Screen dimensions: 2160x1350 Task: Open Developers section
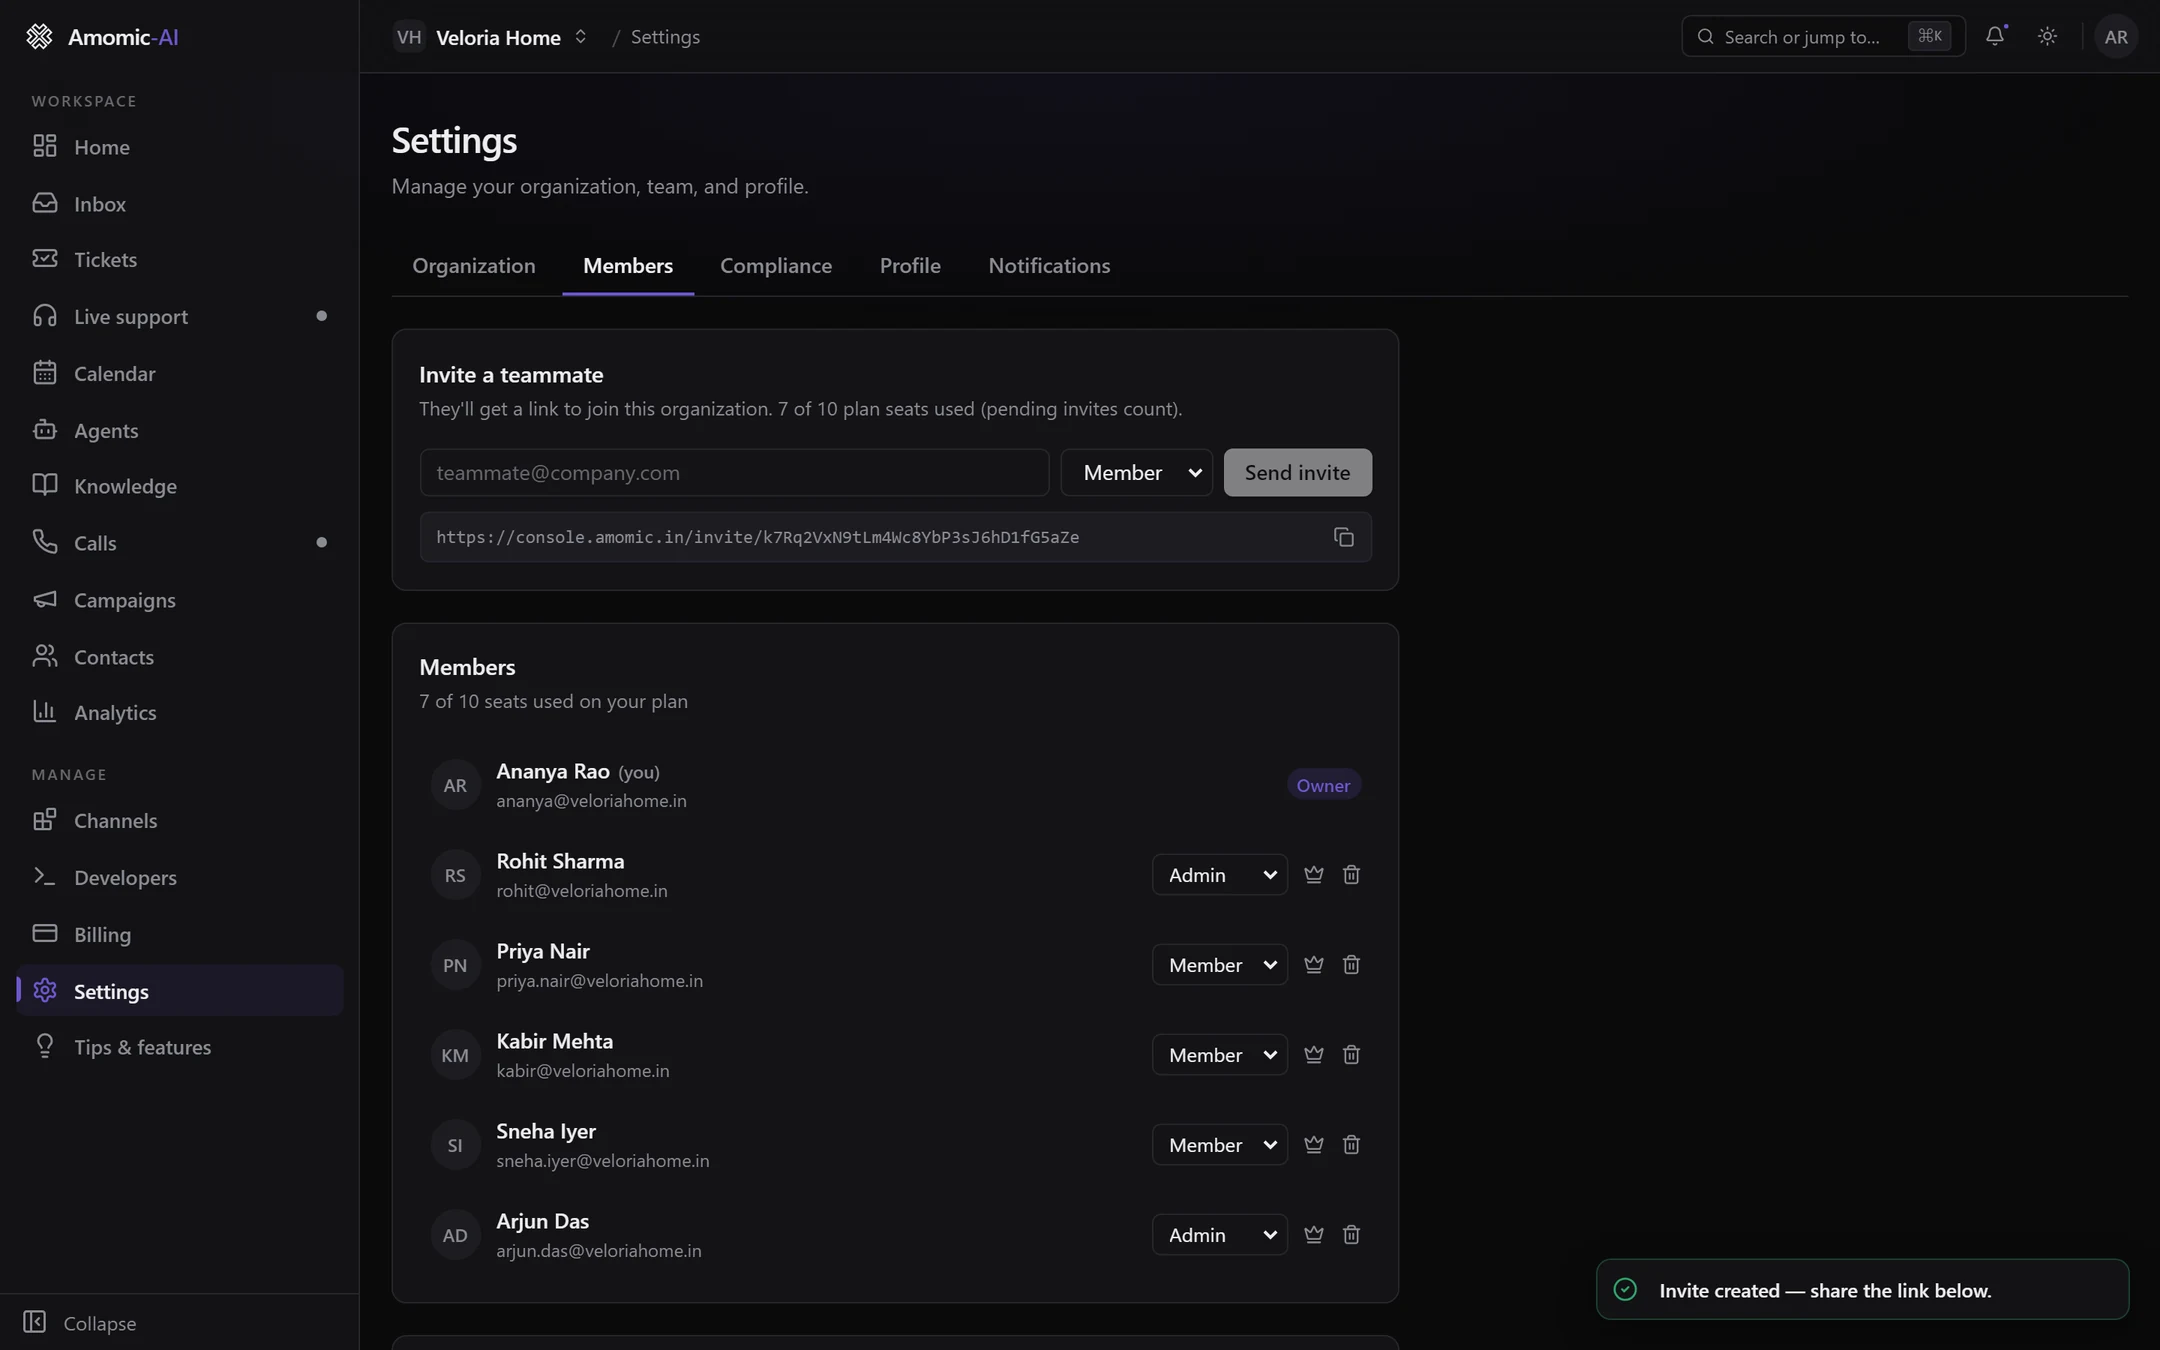[180, 878]
